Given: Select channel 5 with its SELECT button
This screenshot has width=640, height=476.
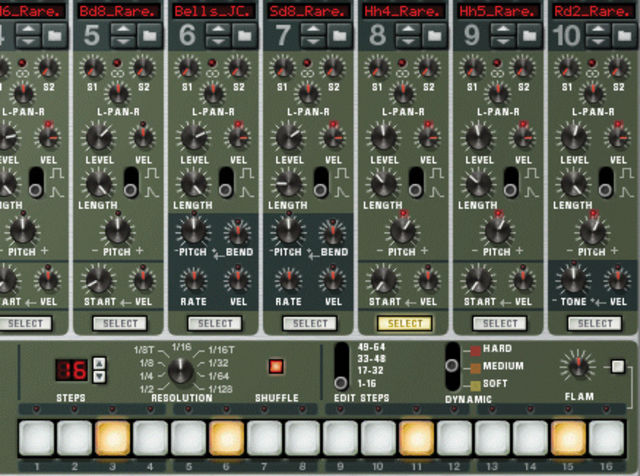Looking at the screenshot, I should click(x=120, y=323).
